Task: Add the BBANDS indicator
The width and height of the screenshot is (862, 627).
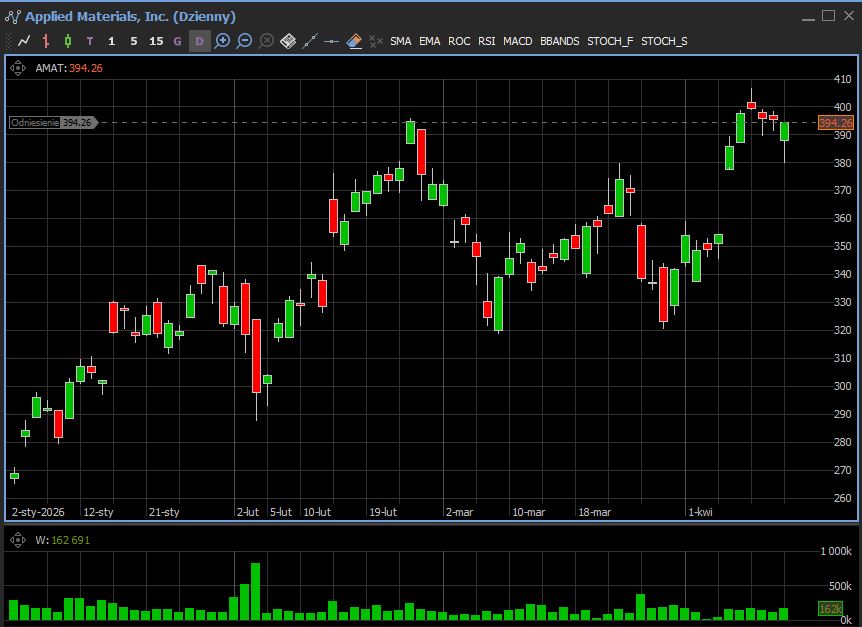Action: click(558, 41)
